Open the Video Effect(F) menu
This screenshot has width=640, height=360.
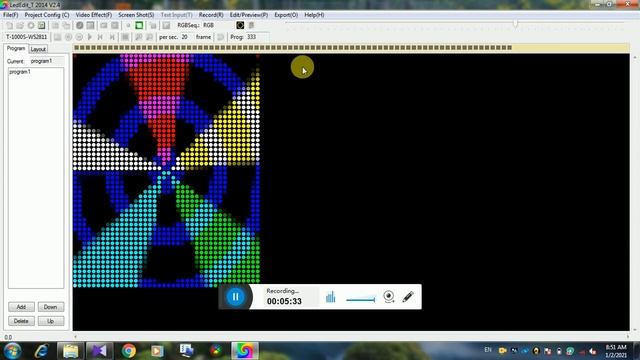click(x=93, y=15)
